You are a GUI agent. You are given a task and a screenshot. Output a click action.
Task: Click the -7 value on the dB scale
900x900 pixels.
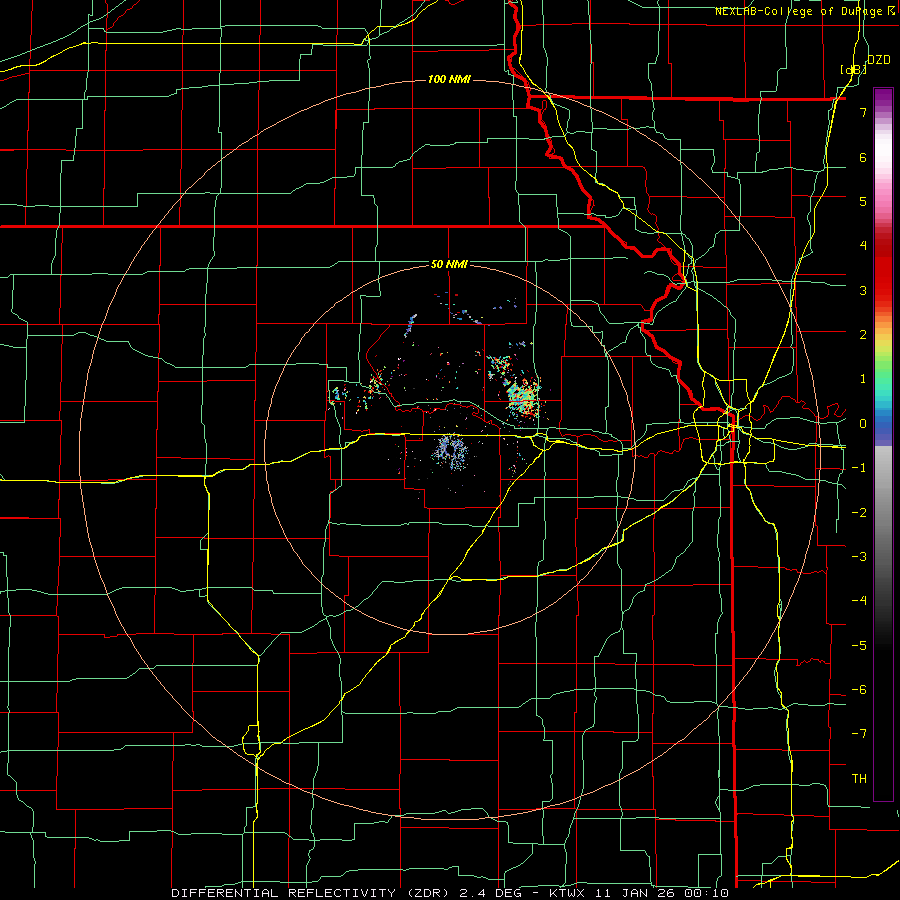[x=859, y=734]
